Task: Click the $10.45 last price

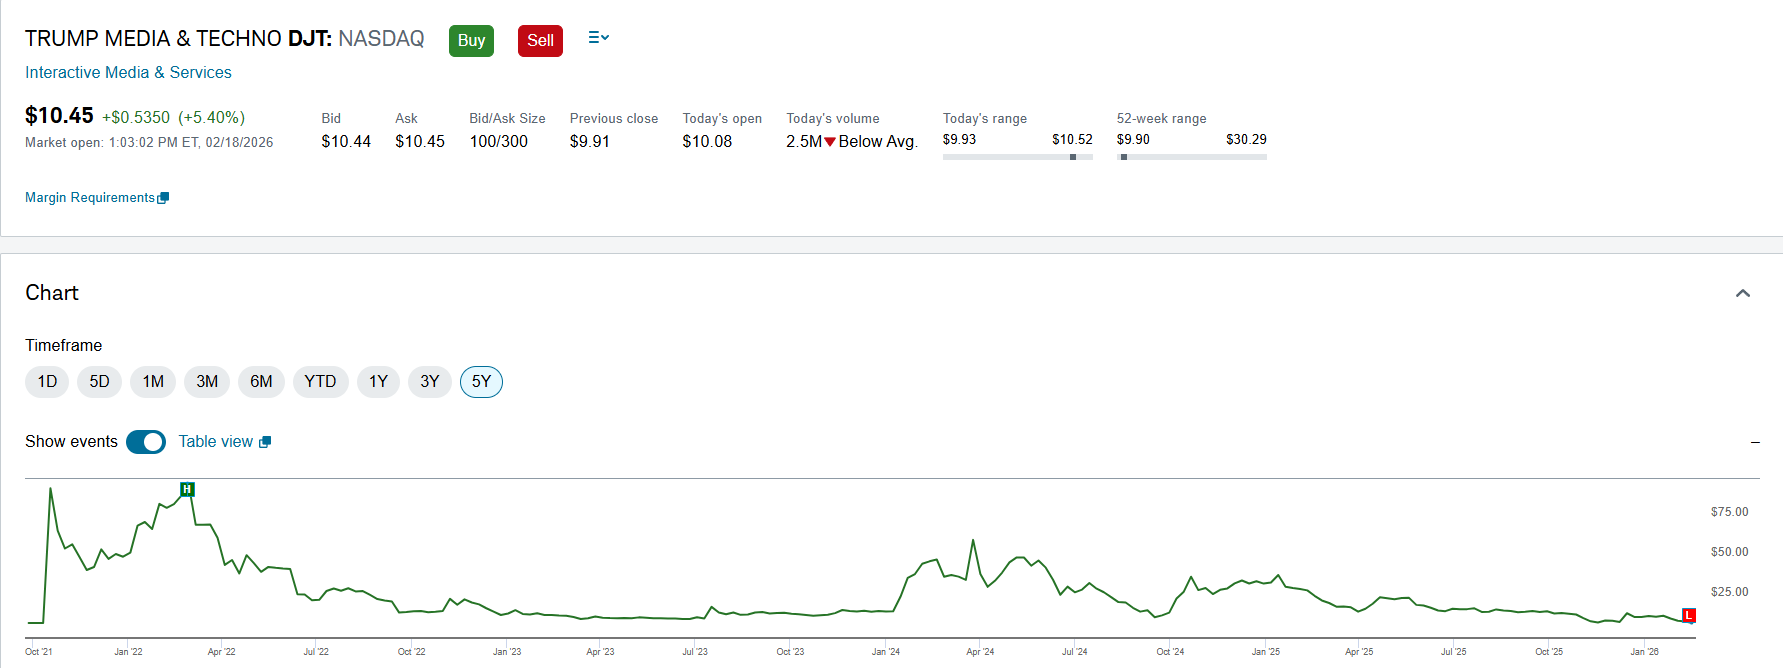Action: tap(59, 116)
